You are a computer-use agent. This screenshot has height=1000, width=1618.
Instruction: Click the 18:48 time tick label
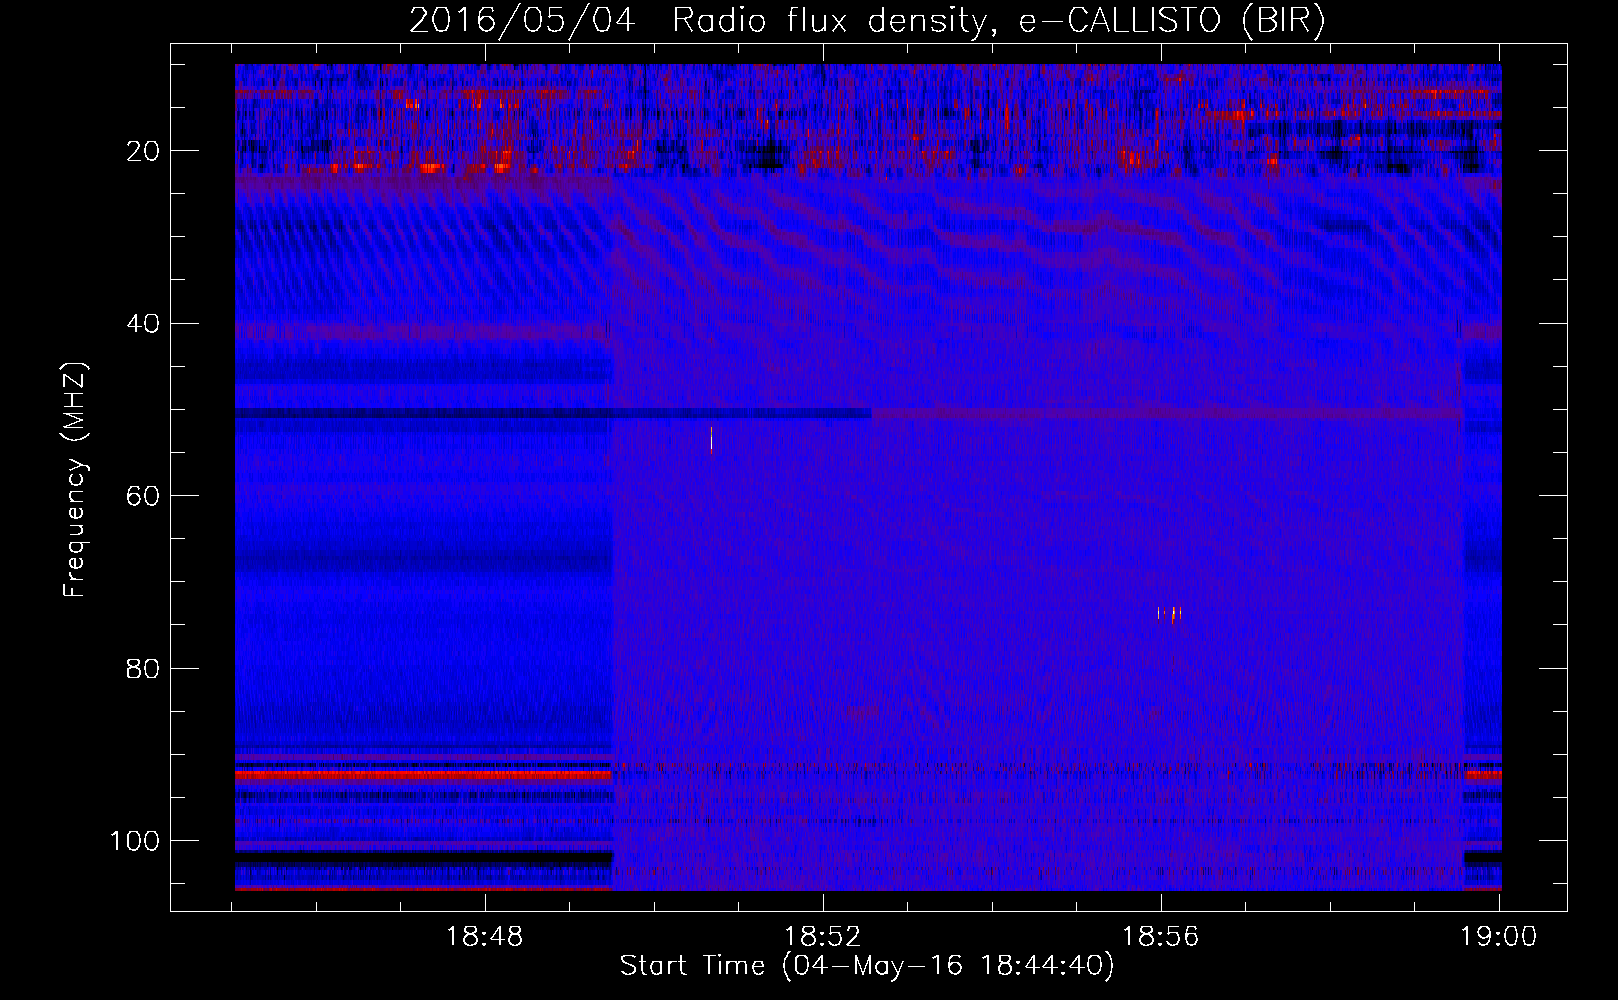[484, 937]
